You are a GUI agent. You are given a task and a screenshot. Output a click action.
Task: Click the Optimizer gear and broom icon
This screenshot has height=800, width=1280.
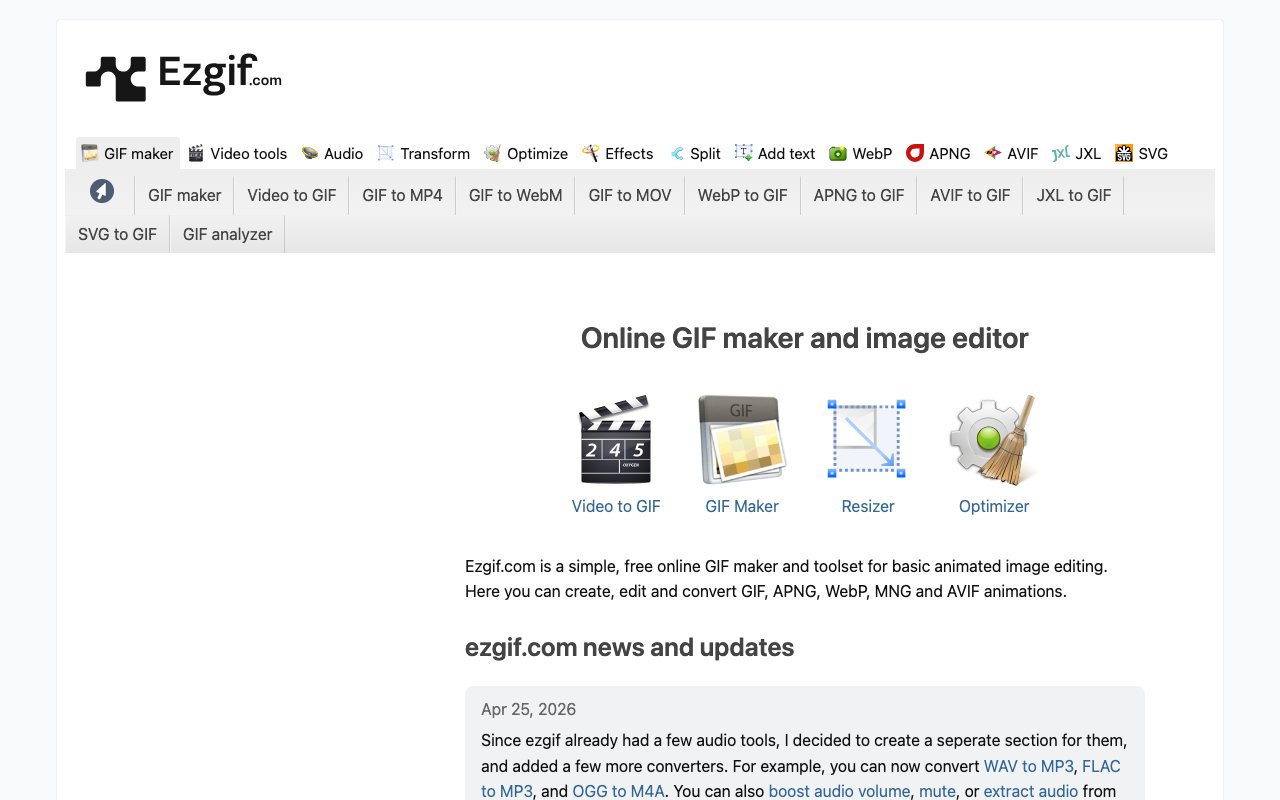click(x=993, y=440)
